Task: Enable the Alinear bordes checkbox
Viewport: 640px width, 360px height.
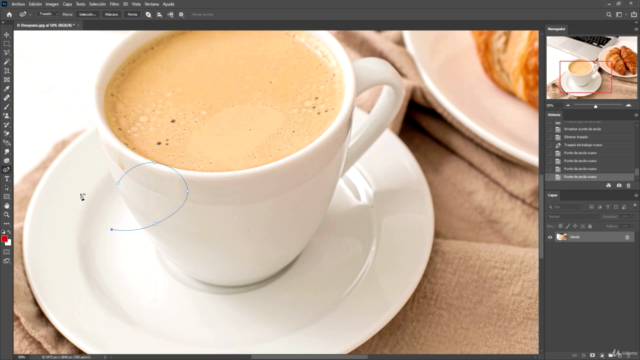Action: [190, 14]
